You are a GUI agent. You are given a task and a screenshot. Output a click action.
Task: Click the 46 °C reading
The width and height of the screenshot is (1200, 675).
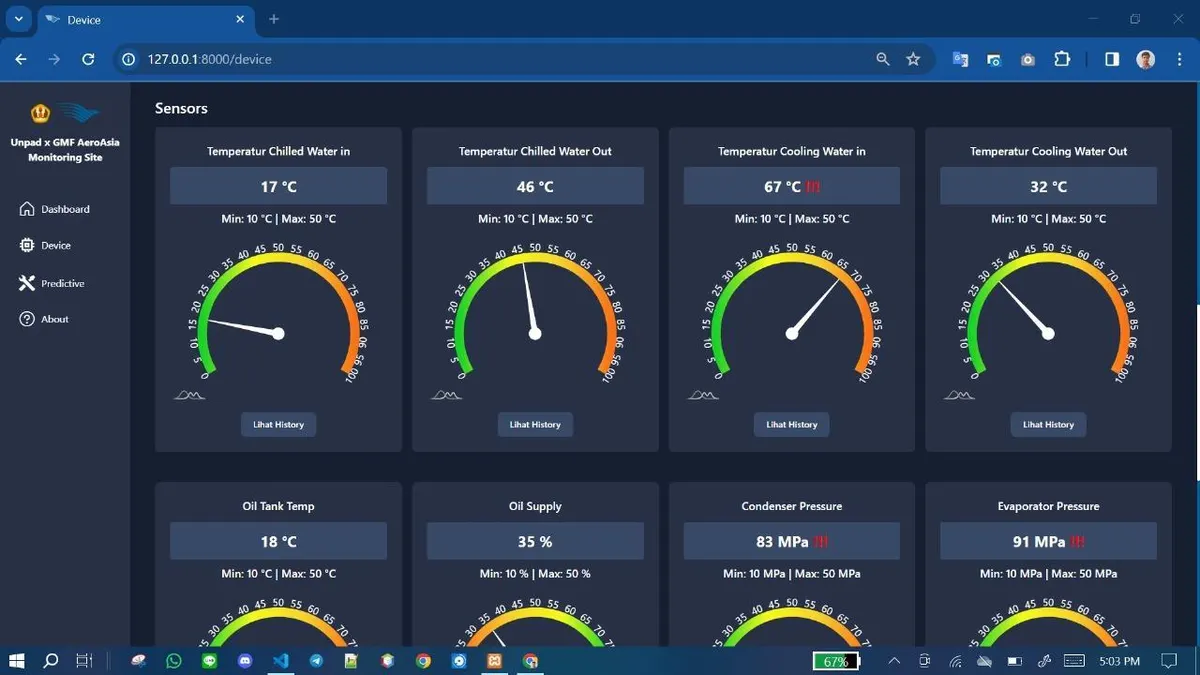pos(535,186)
